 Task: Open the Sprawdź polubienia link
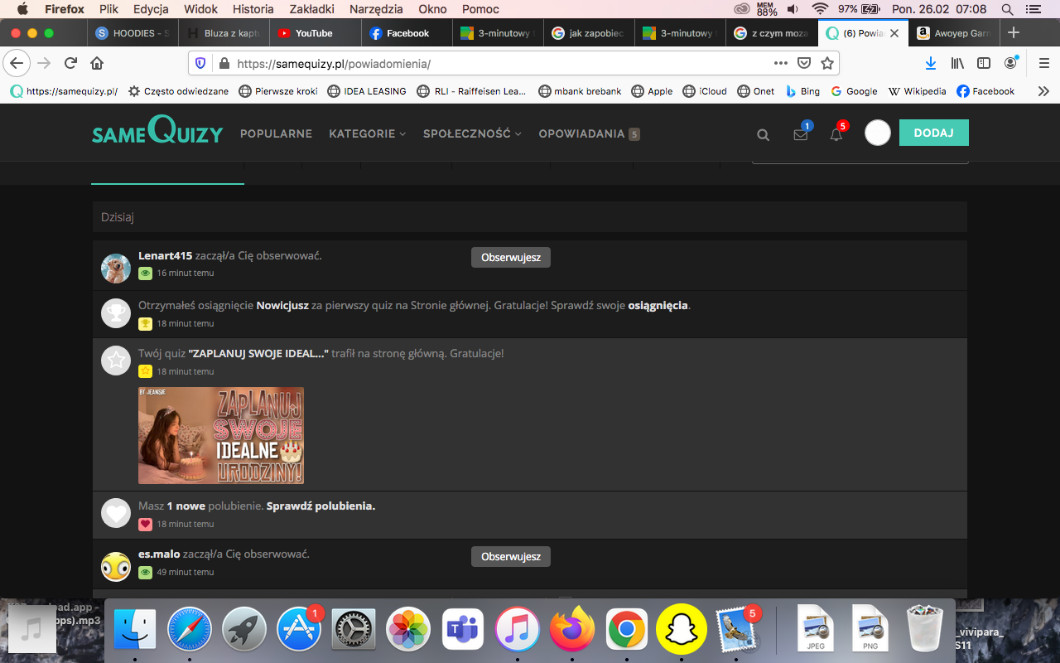click(320, 506)
